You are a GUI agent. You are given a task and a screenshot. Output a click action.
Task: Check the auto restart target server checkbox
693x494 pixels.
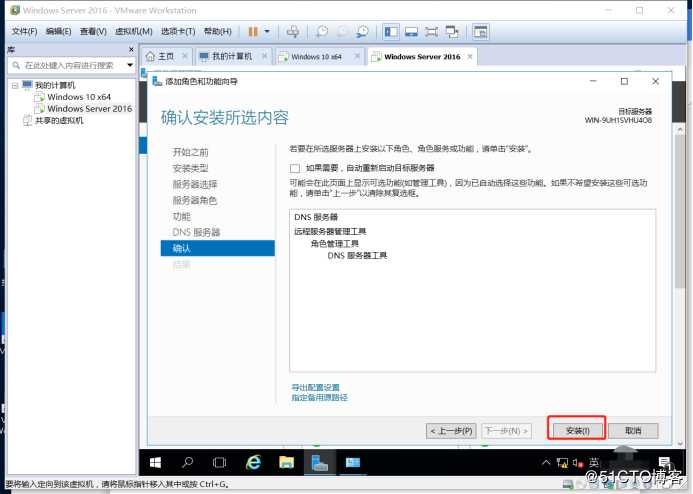295,168
